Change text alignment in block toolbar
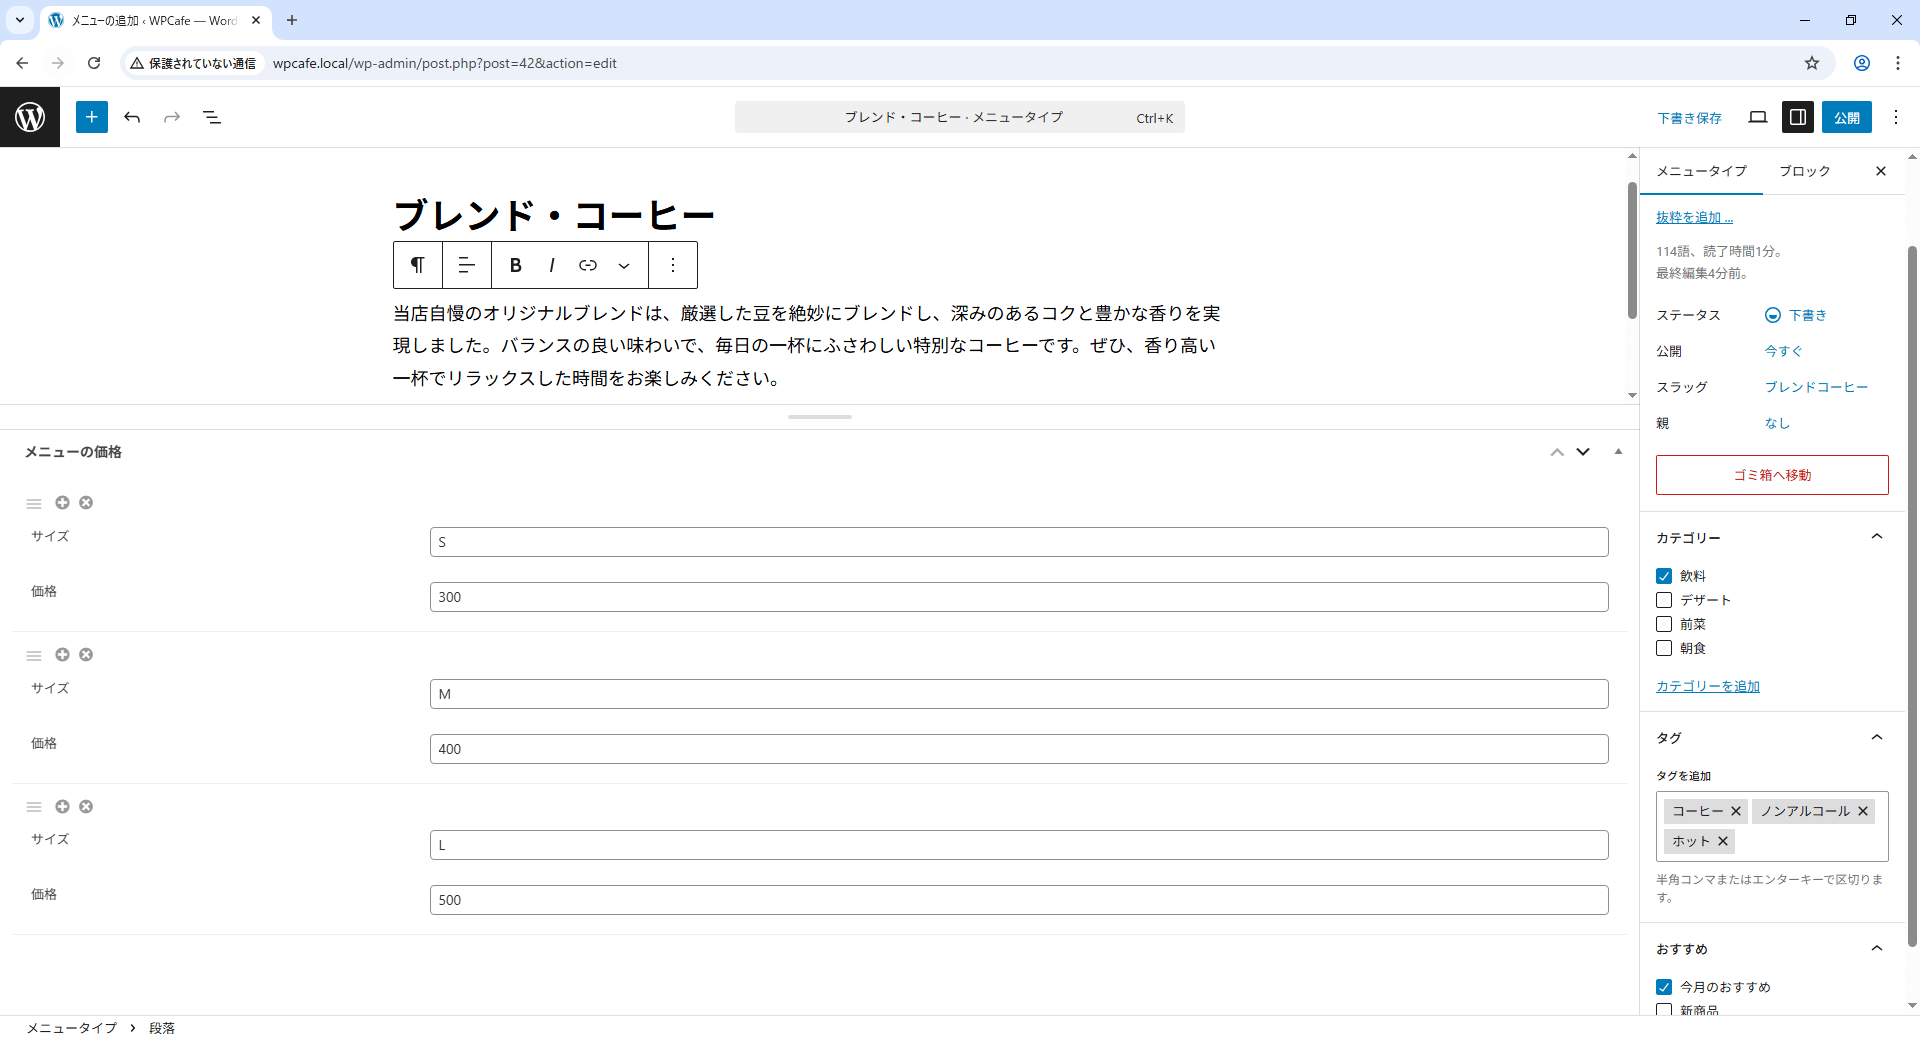This screenshot has height=1040, width=1920. point(466,265)
